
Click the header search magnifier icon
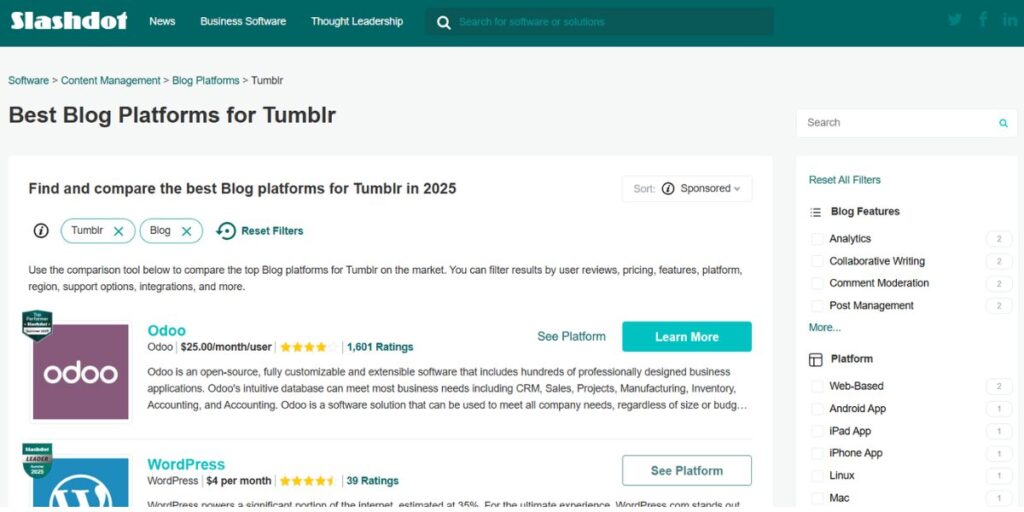(x=443, y=23)
